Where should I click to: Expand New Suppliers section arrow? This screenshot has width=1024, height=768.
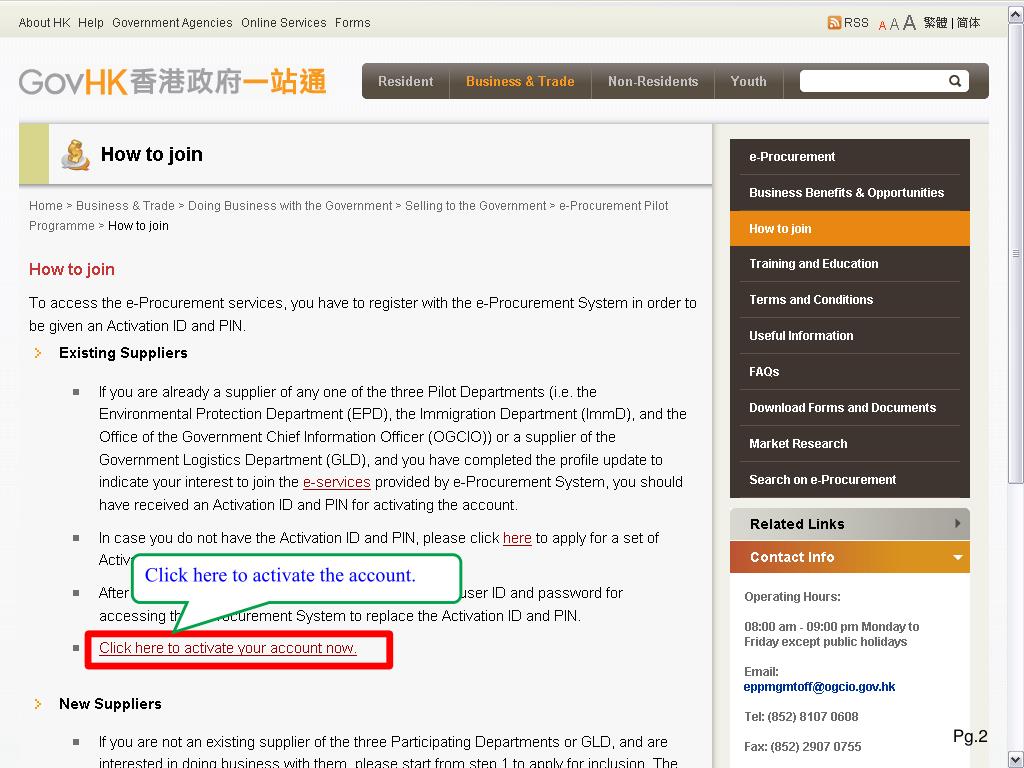click(38, 704)
